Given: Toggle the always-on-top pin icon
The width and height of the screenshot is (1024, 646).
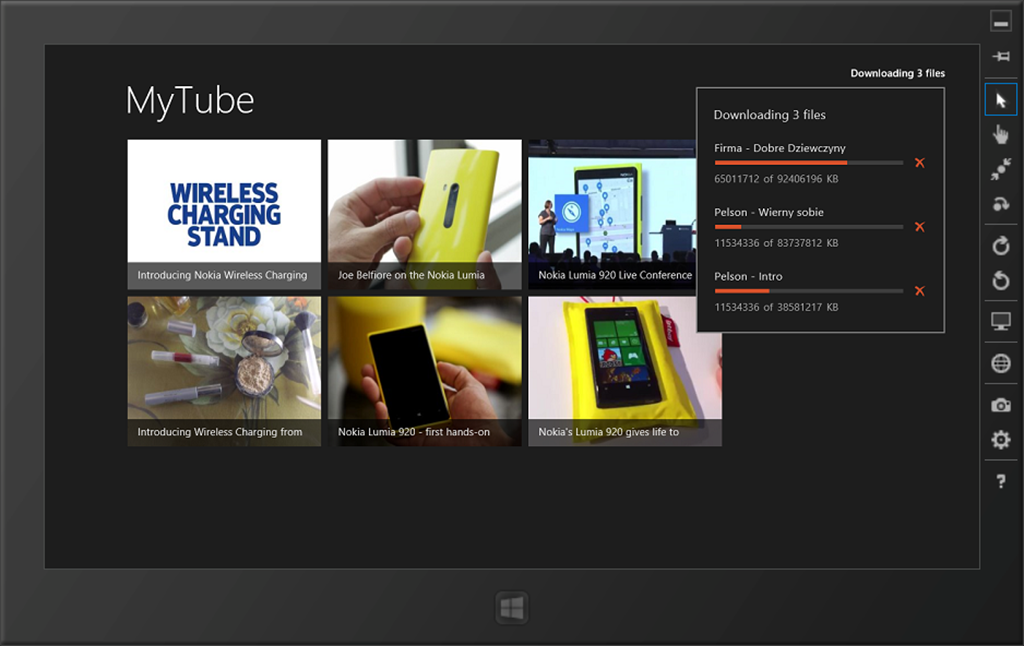Looking at the screenshot, I should (1000, 57).
